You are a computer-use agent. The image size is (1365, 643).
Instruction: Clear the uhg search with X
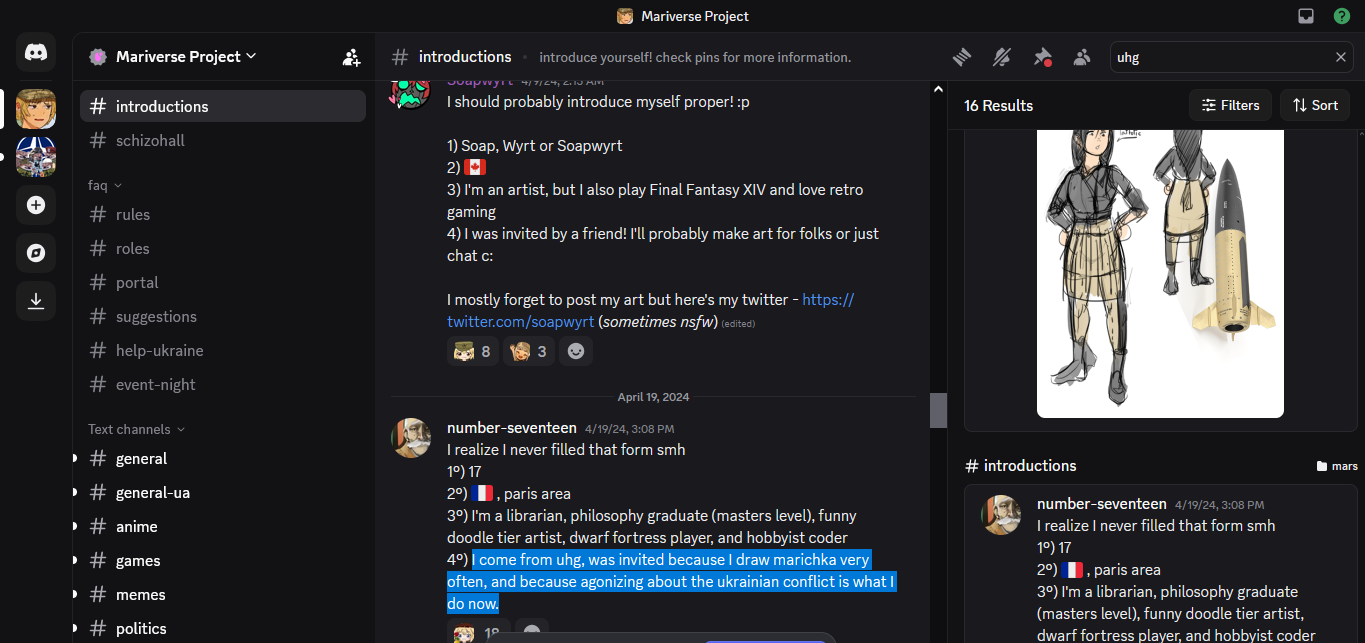1341,57
